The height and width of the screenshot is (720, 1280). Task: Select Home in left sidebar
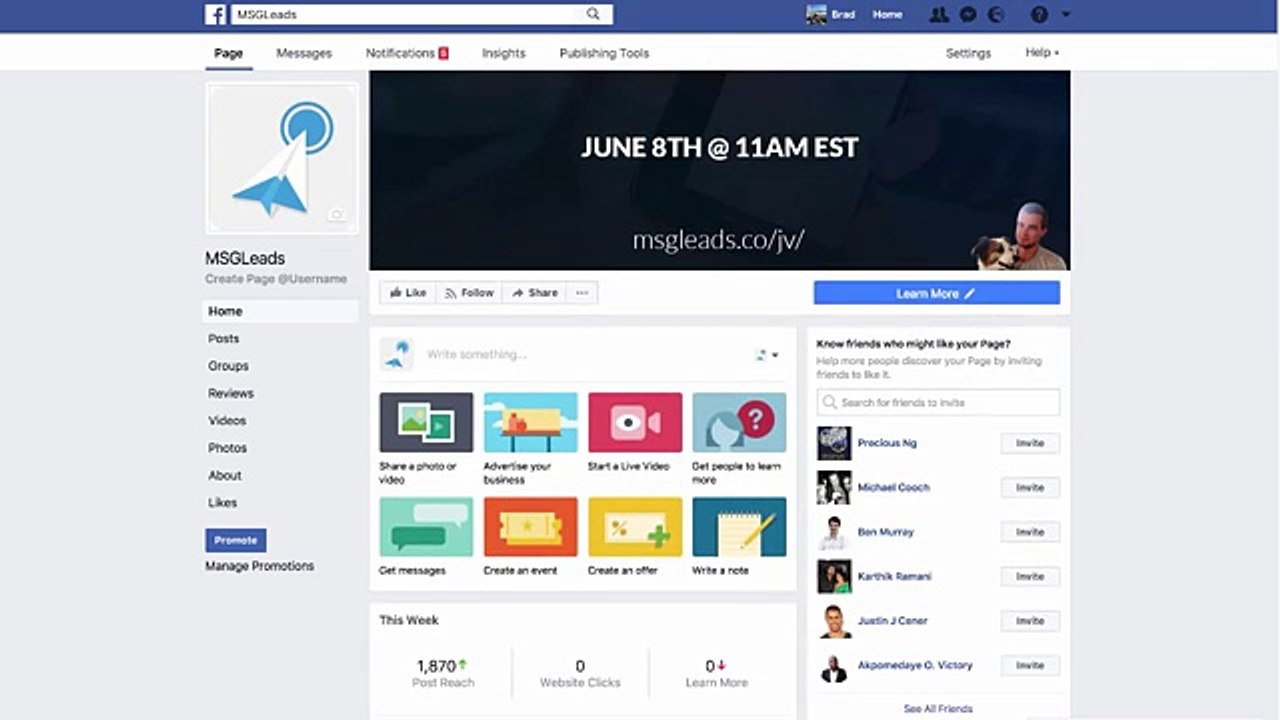click(x=280, y=311)
